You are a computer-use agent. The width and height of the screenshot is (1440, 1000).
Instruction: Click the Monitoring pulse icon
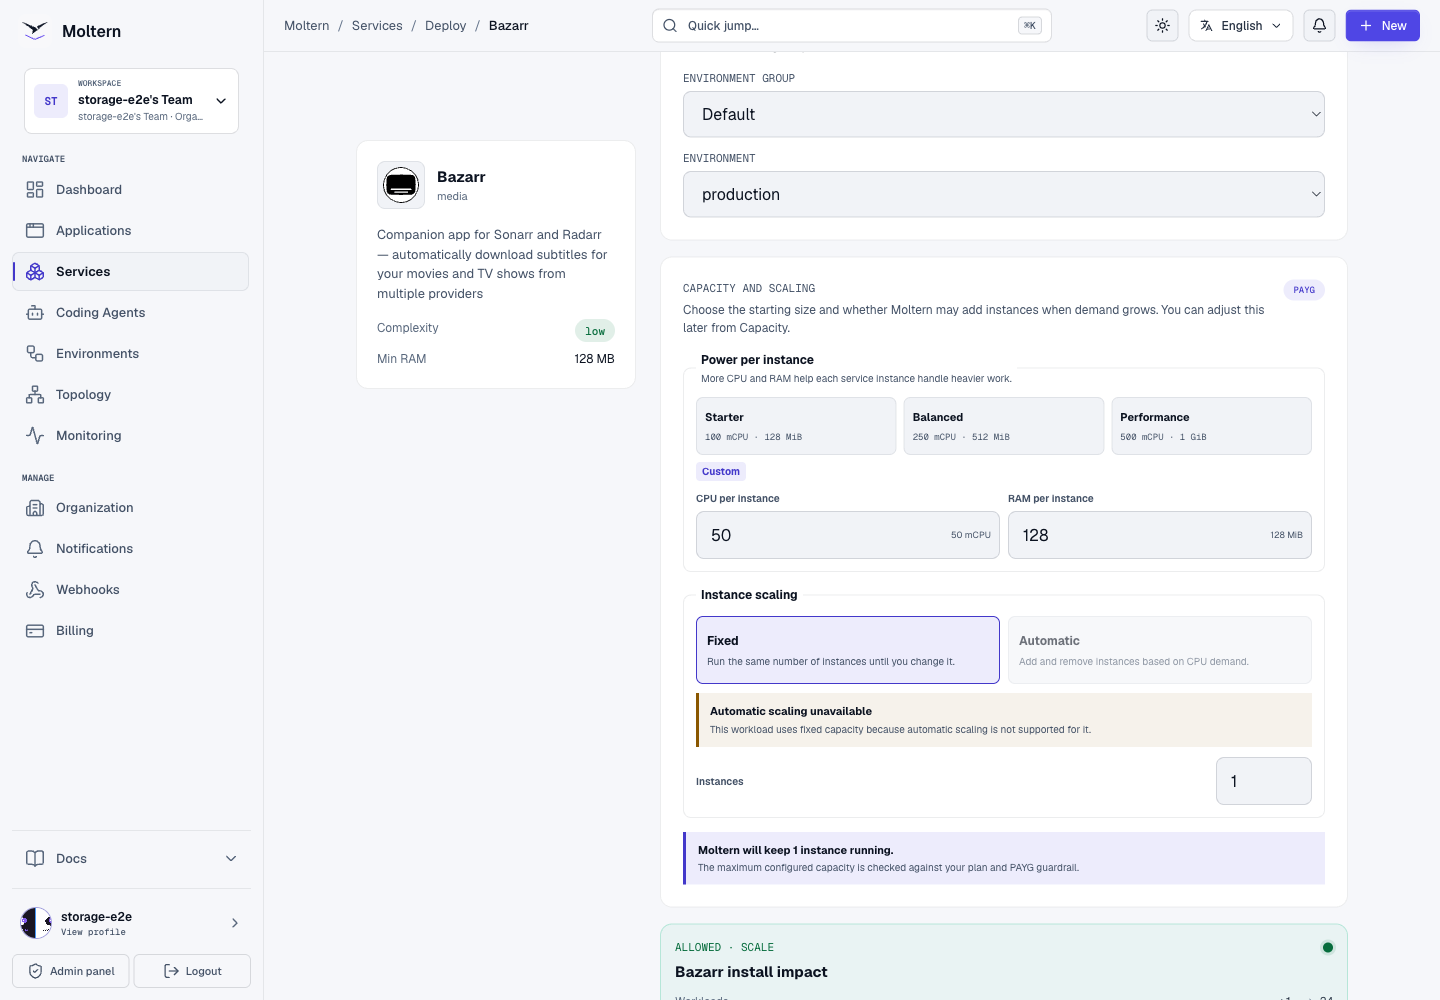coord(35,436)
